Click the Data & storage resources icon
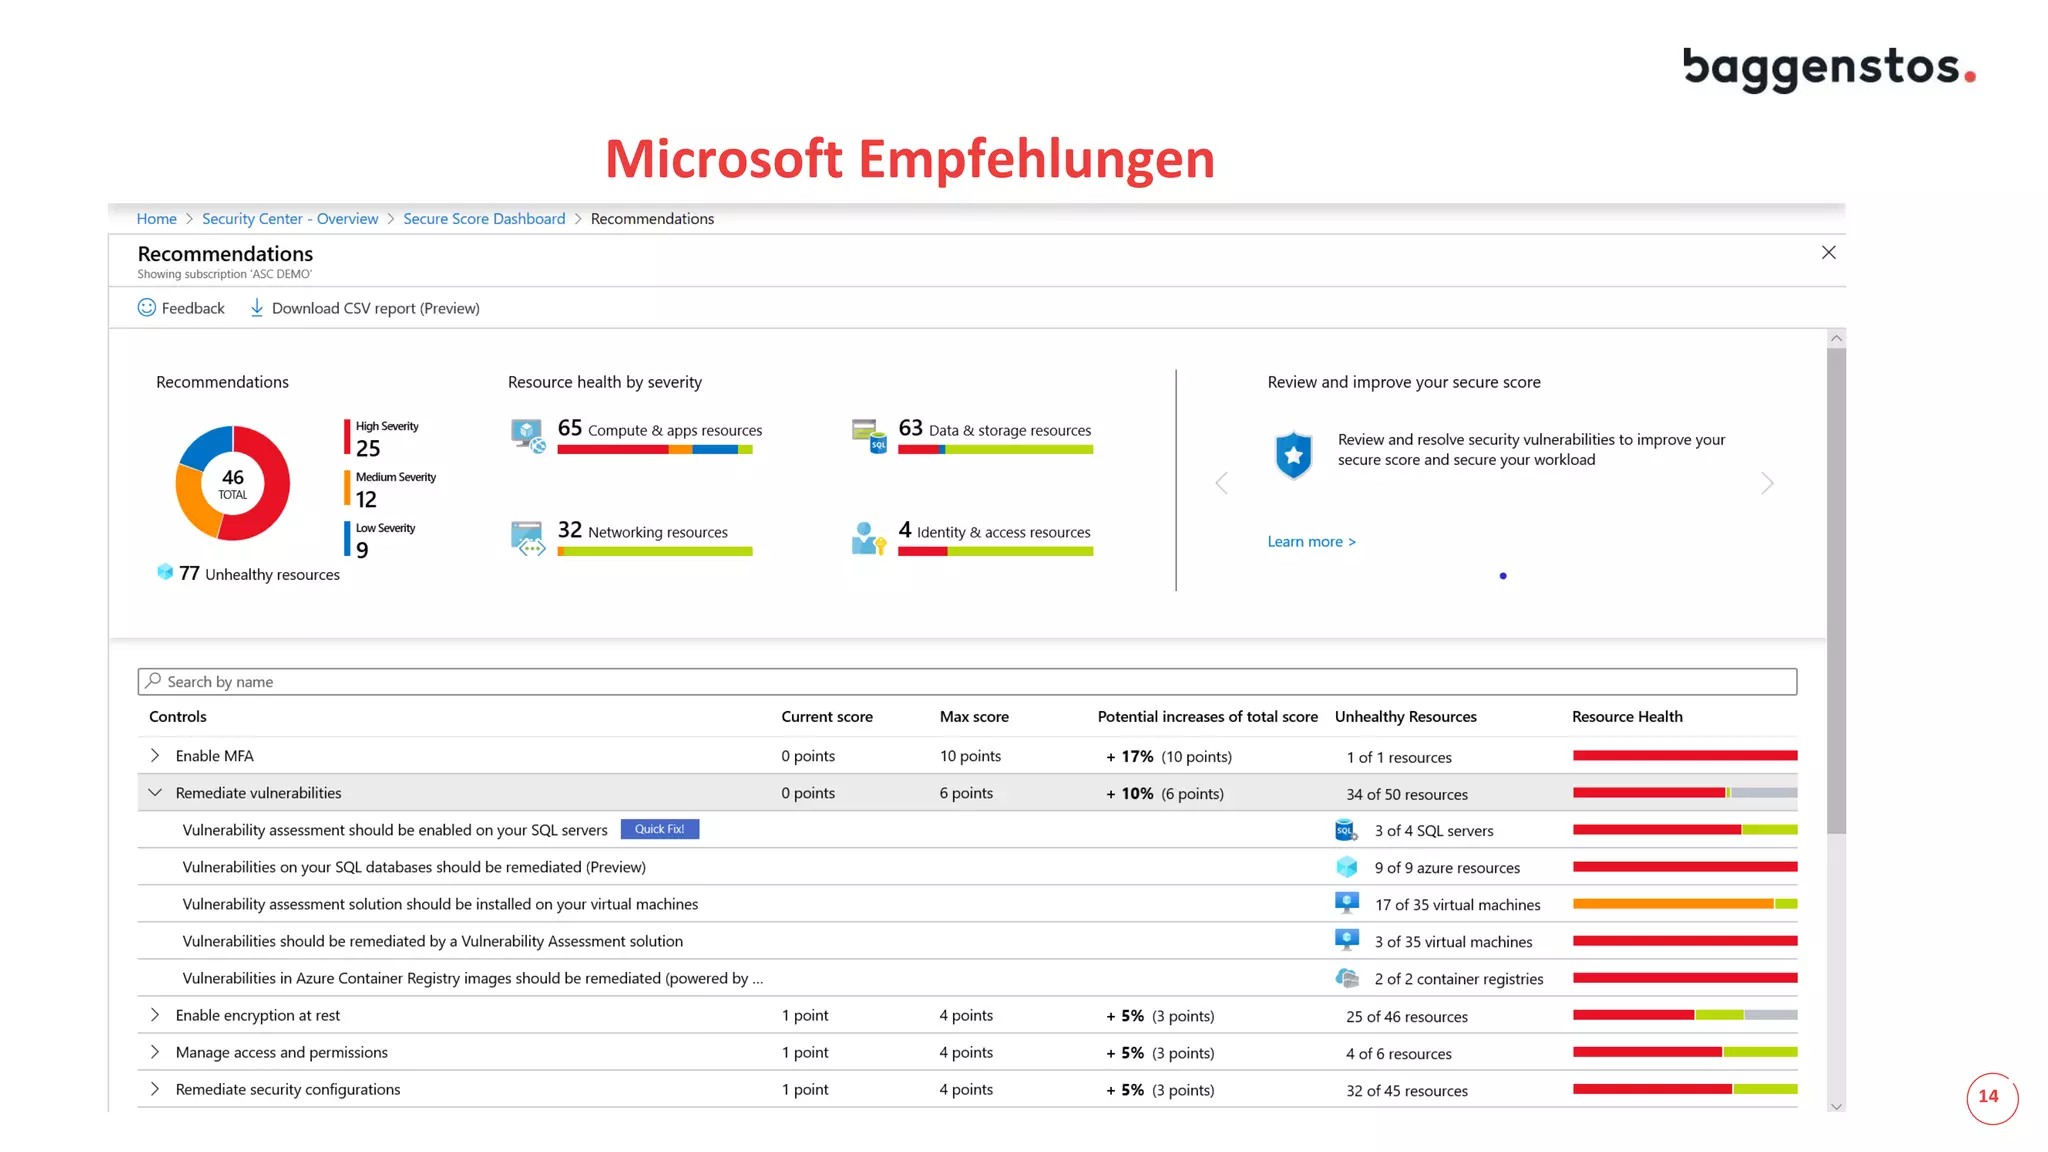 869,436
